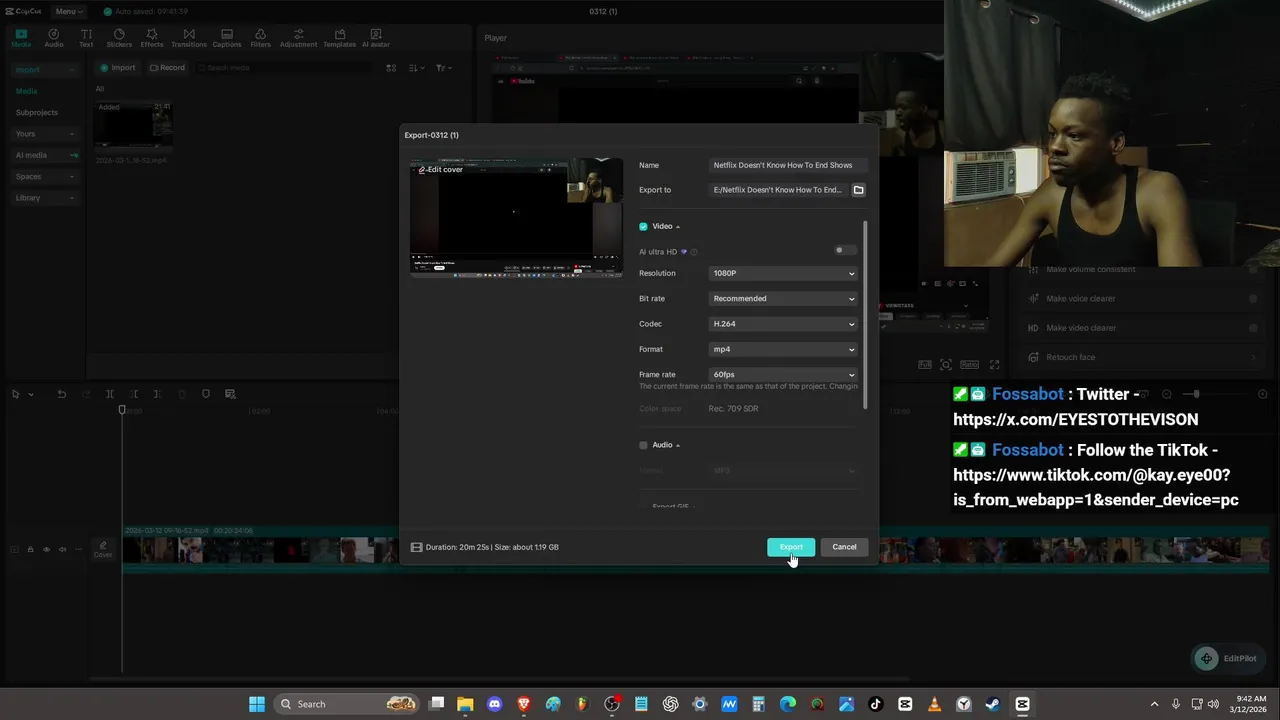Screen dimensions: 1280x720
Task: Open Brave browser from the taskbar
Action: [x=524, y=704]
